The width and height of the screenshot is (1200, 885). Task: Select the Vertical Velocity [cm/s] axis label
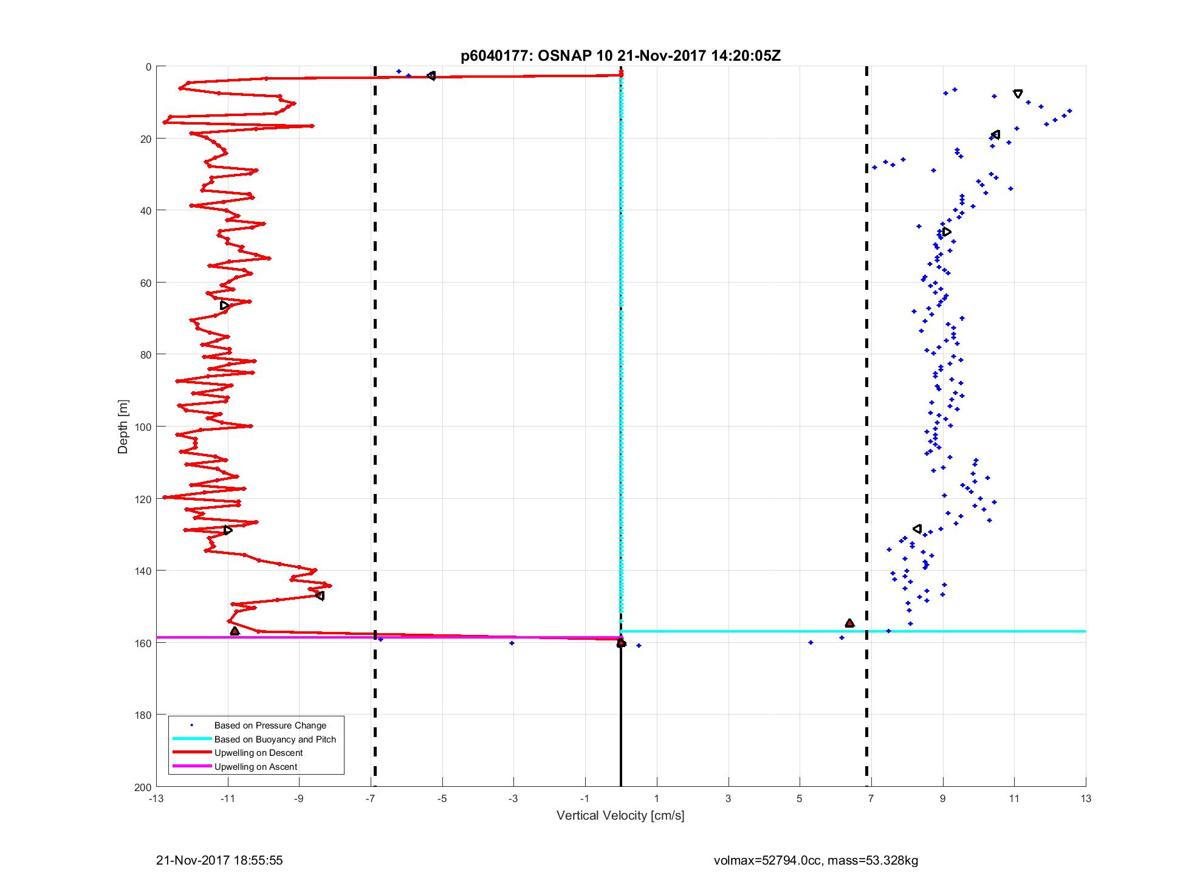[x=620, y=816]
